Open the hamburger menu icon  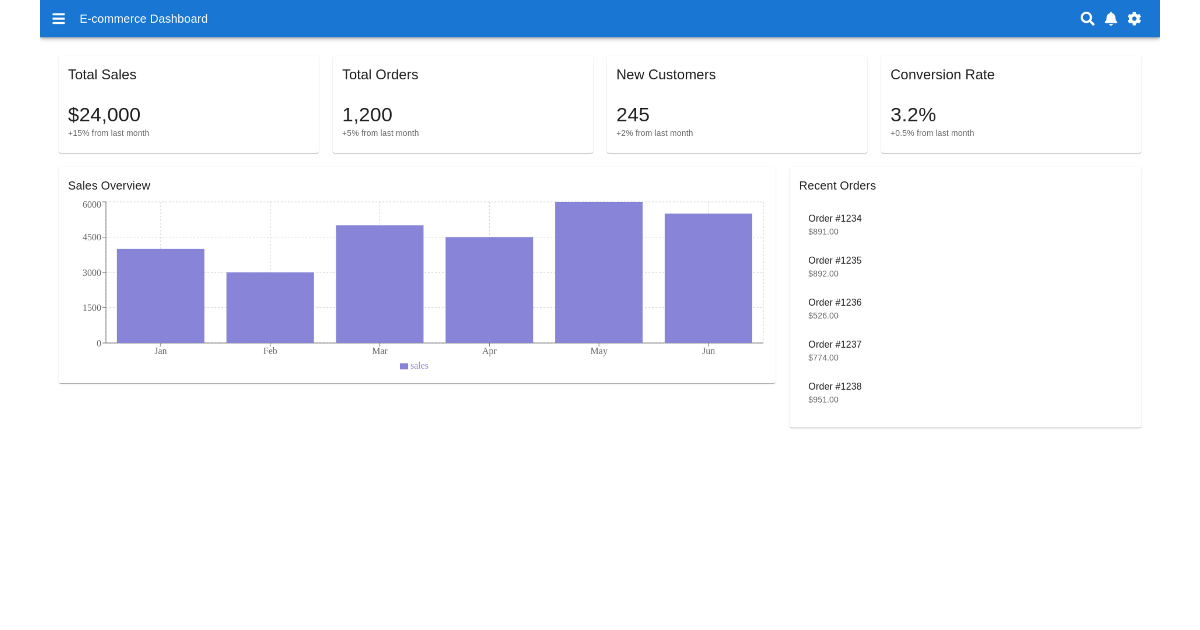59,19
